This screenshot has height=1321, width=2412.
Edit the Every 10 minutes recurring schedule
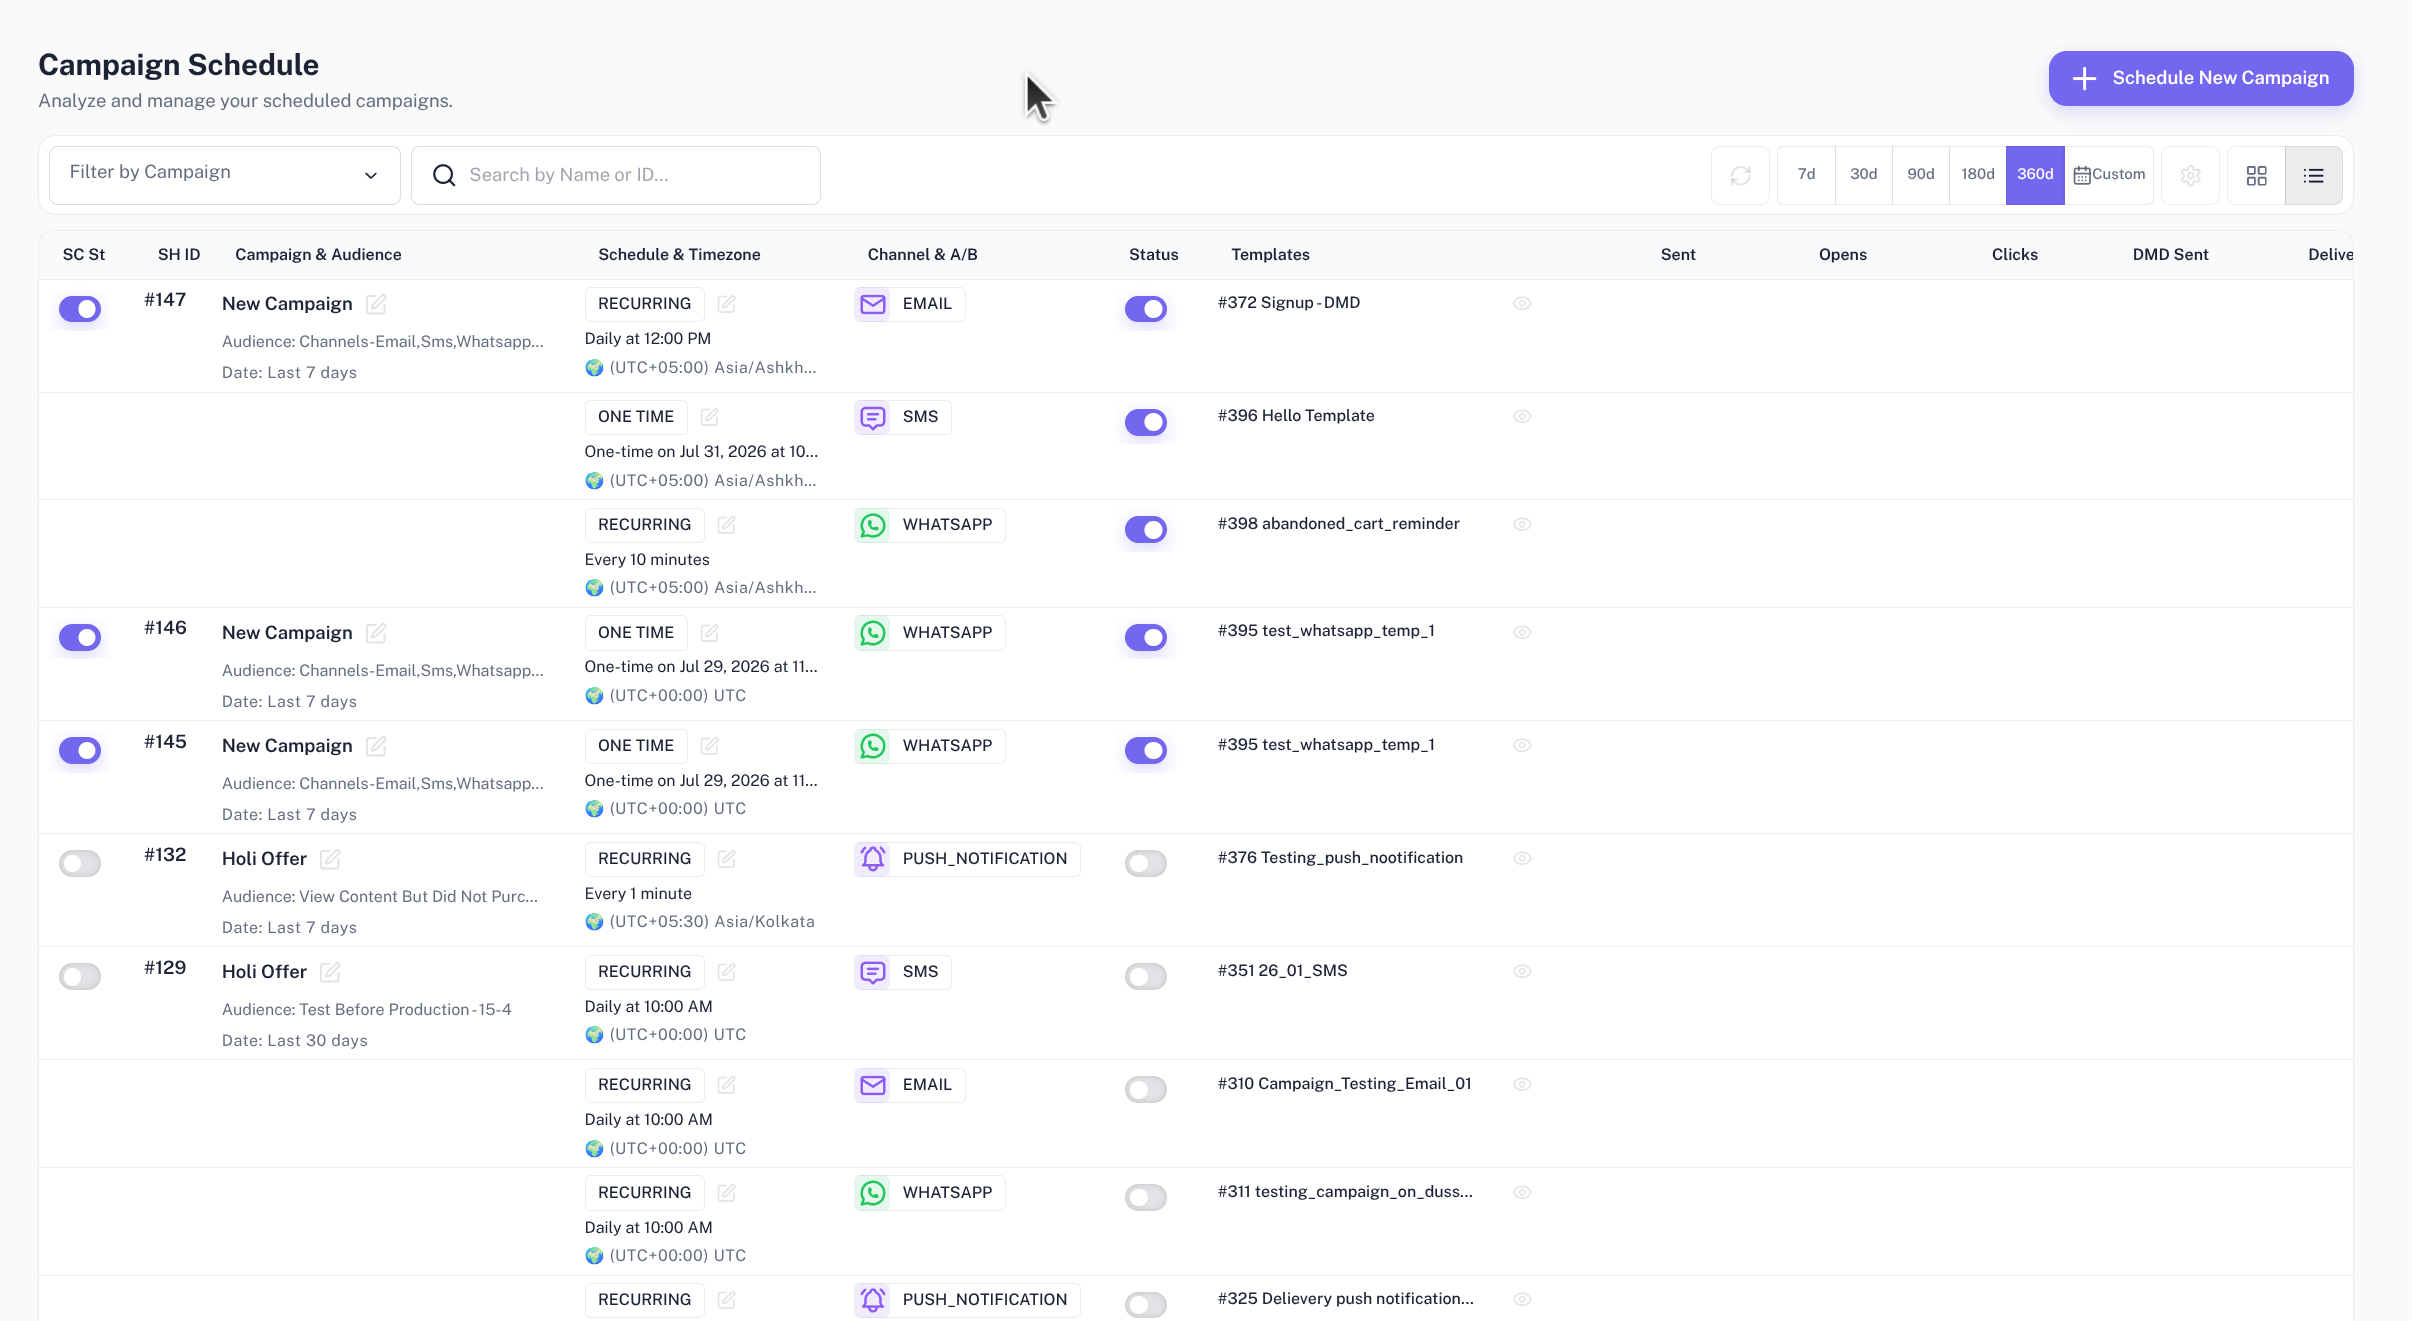(727, 524)
